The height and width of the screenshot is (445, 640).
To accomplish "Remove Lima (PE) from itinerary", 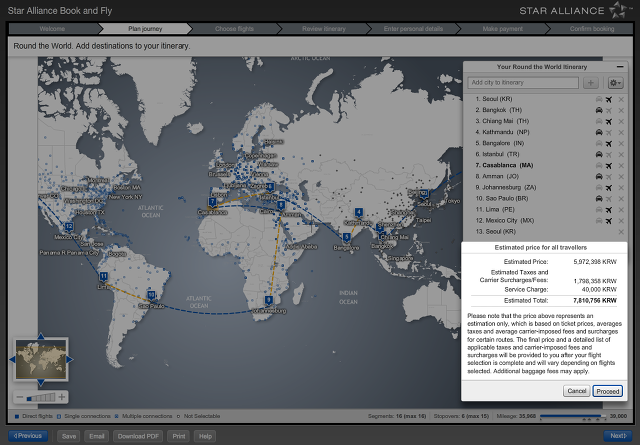I will (621, 209).
